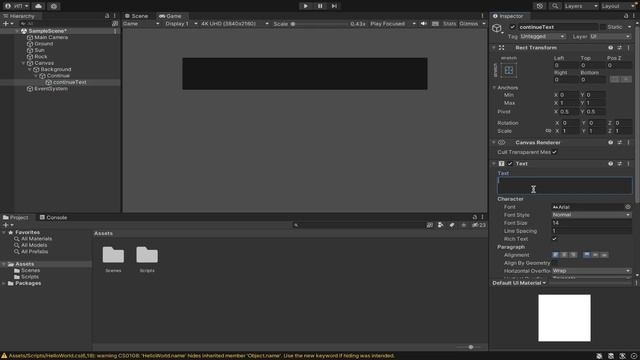640x360 pixels.
Task: Collapse the Background node in Hierarchy
Action: [30, 70]
